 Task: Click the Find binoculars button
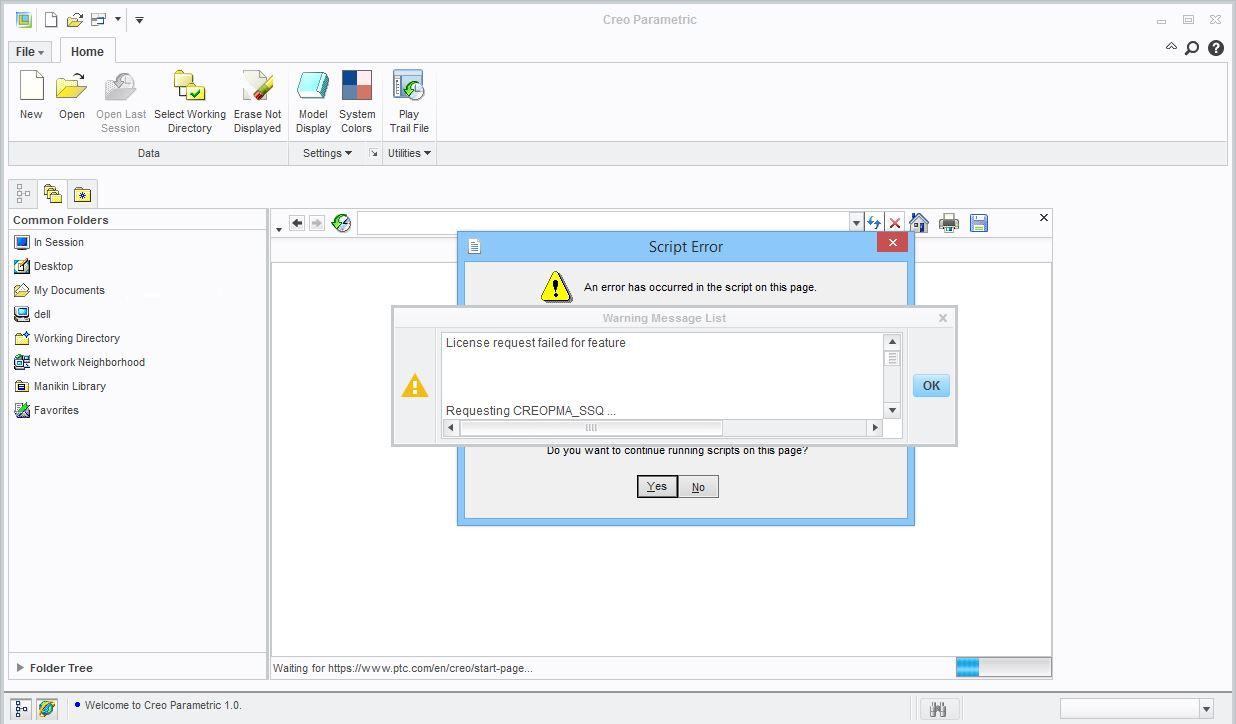point(938,709)
